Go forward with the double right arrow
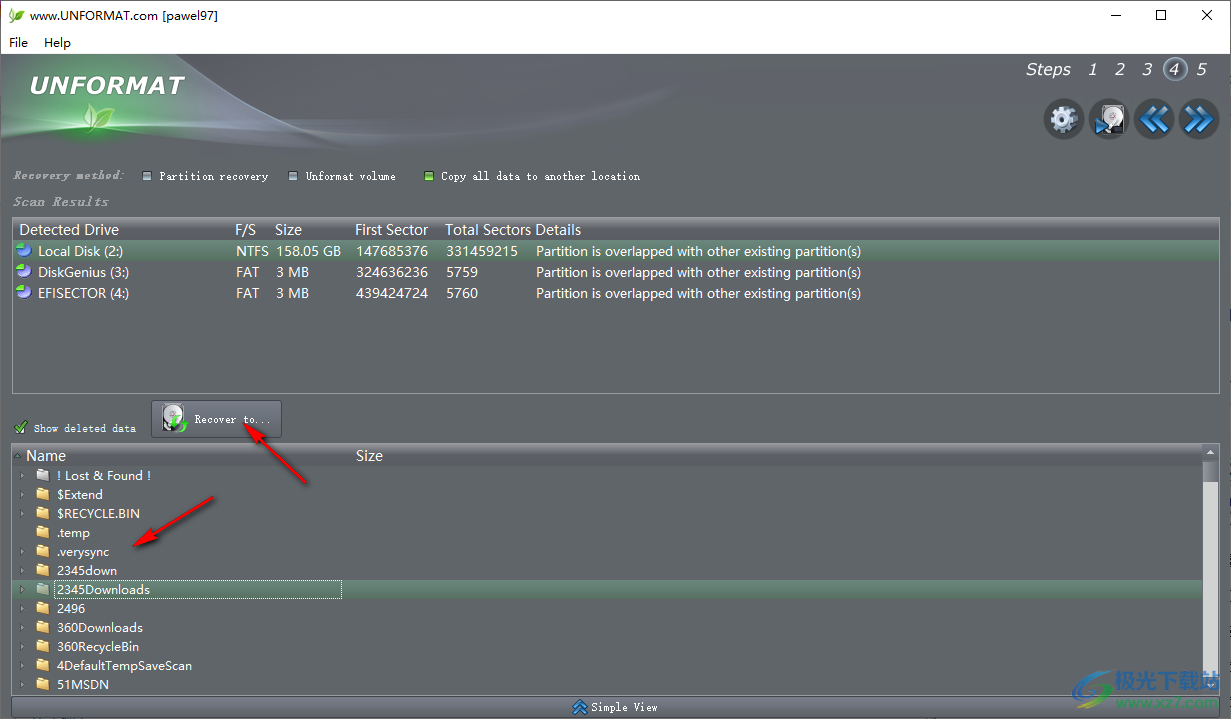 point(1198,120)
